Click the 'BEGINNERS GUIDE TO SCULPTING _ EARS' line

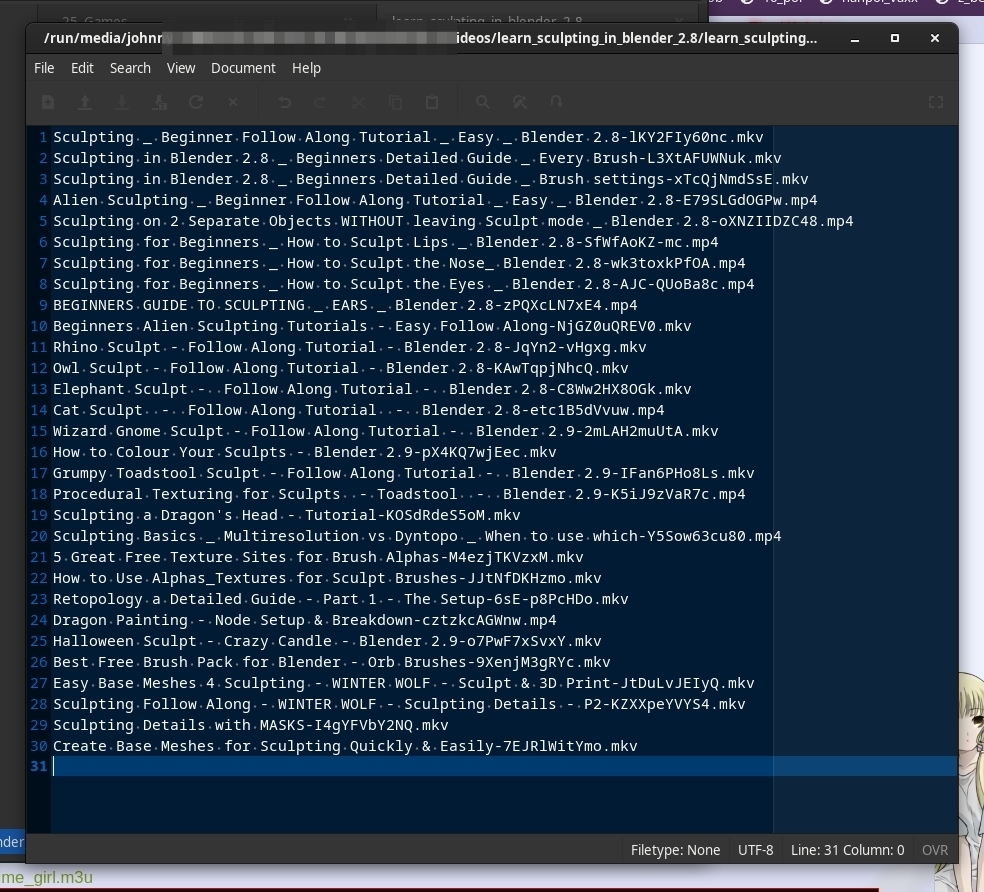click(x=345, y=305)
